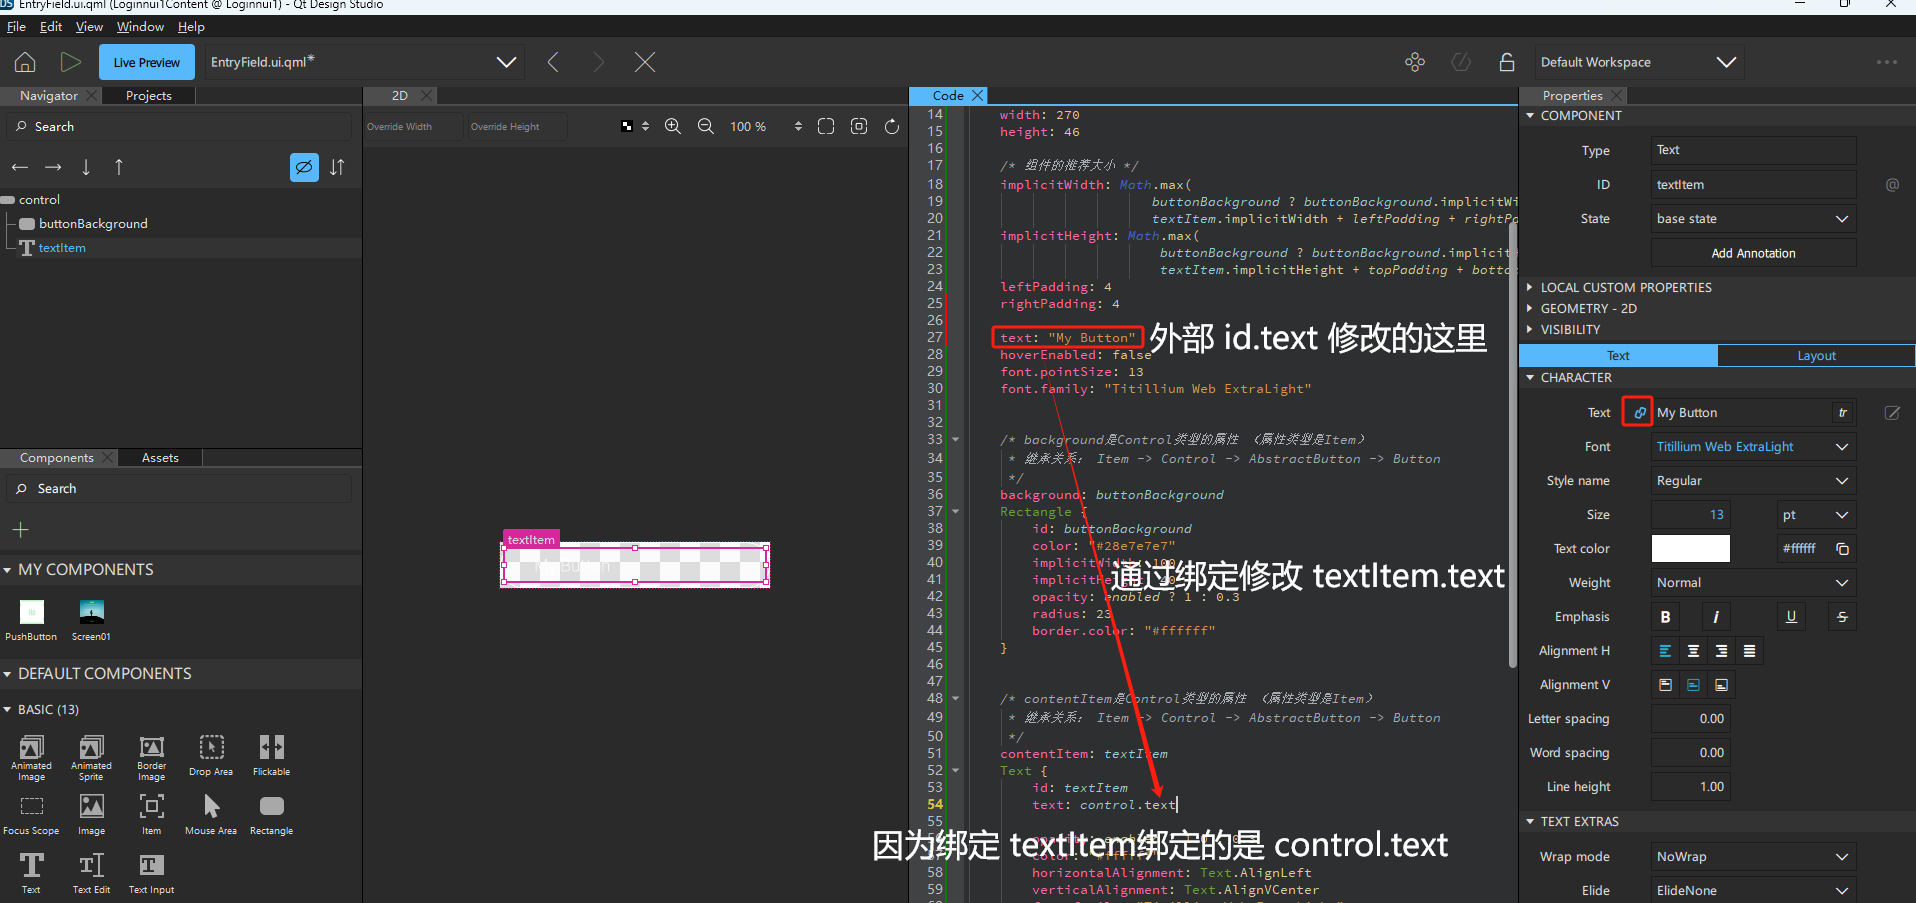Collapse the DEFAULT COMPONENTS section
Screen dimensions: 1916x903
8,674
